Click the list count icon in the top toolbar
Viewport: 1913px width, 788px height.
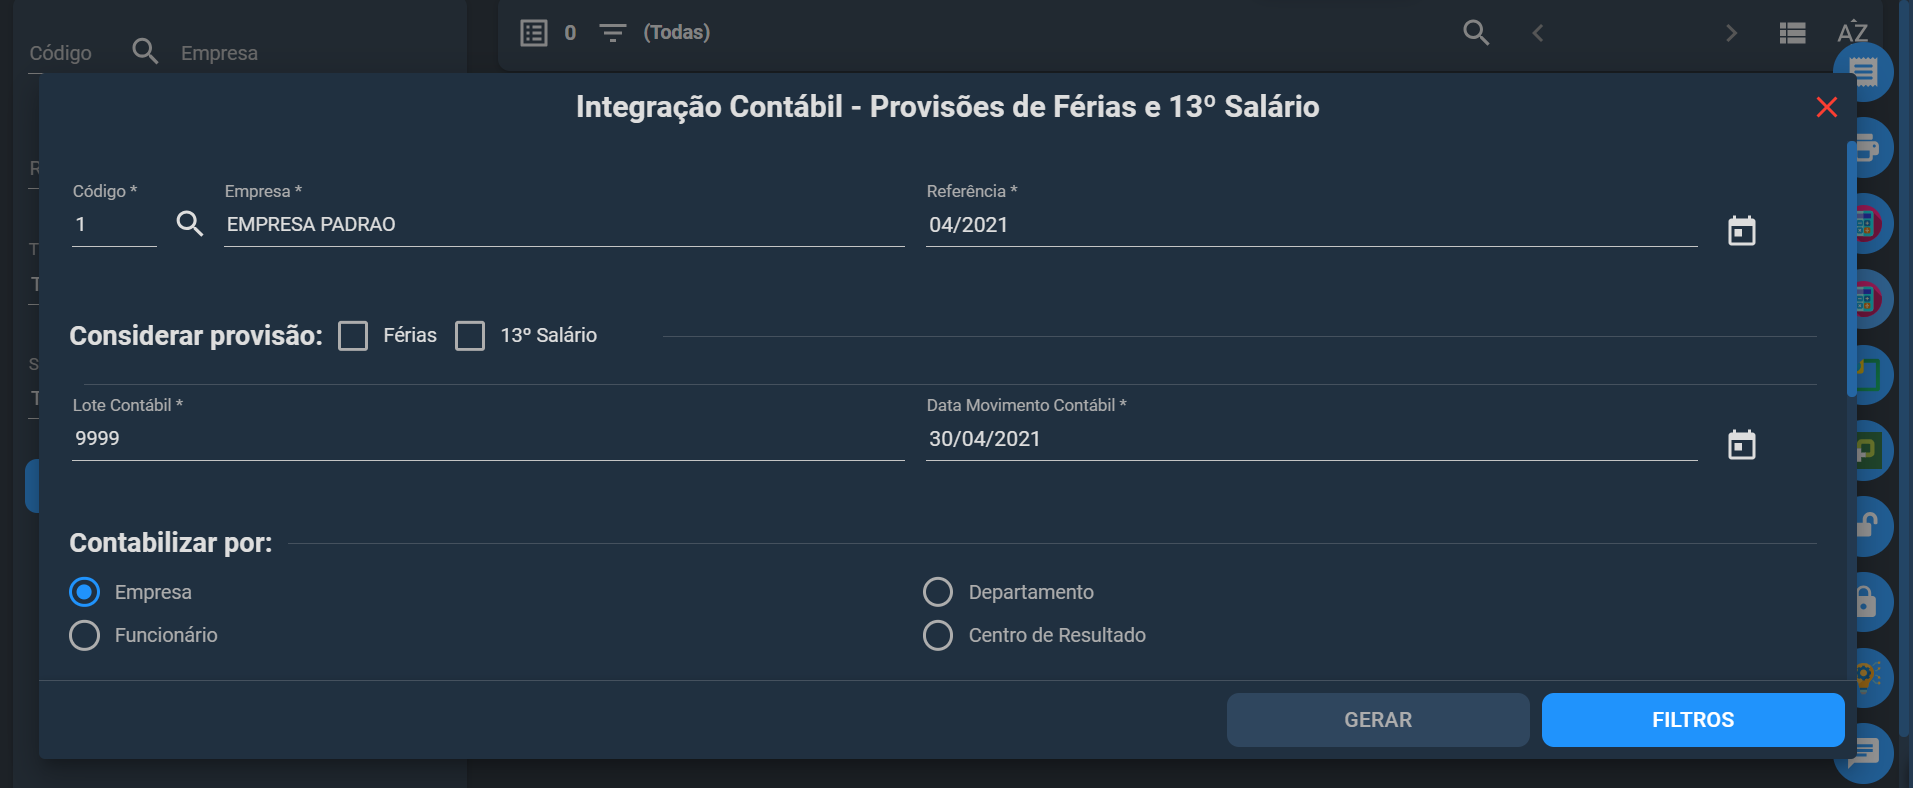pos(534,33)
